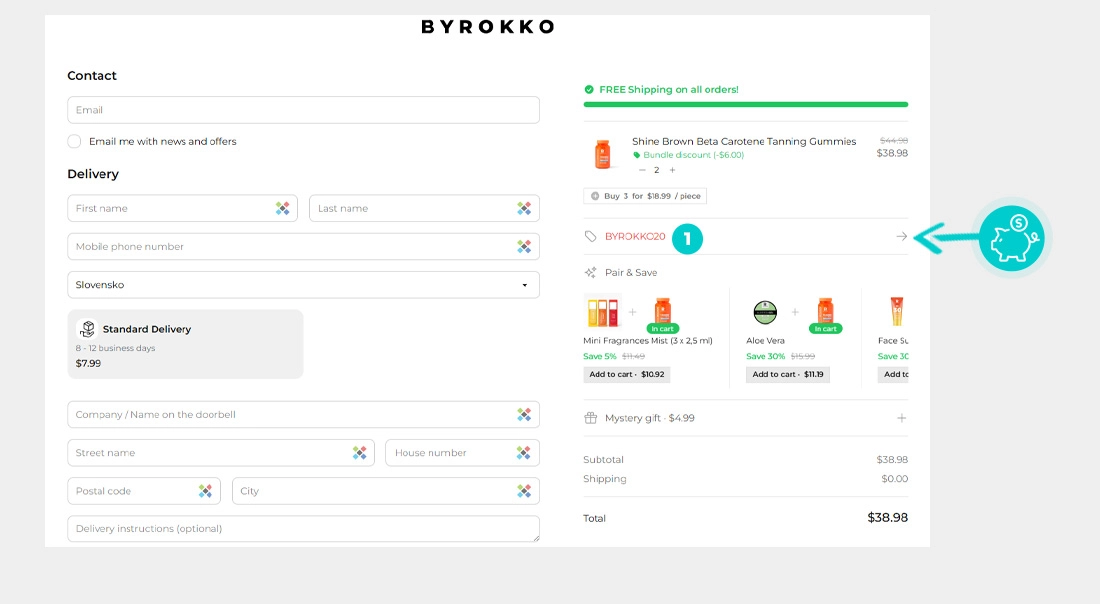This screenshot has width=1100, height=604.
Task: Click the Pair & Save sparkle icon
Action: pos(591,272)
